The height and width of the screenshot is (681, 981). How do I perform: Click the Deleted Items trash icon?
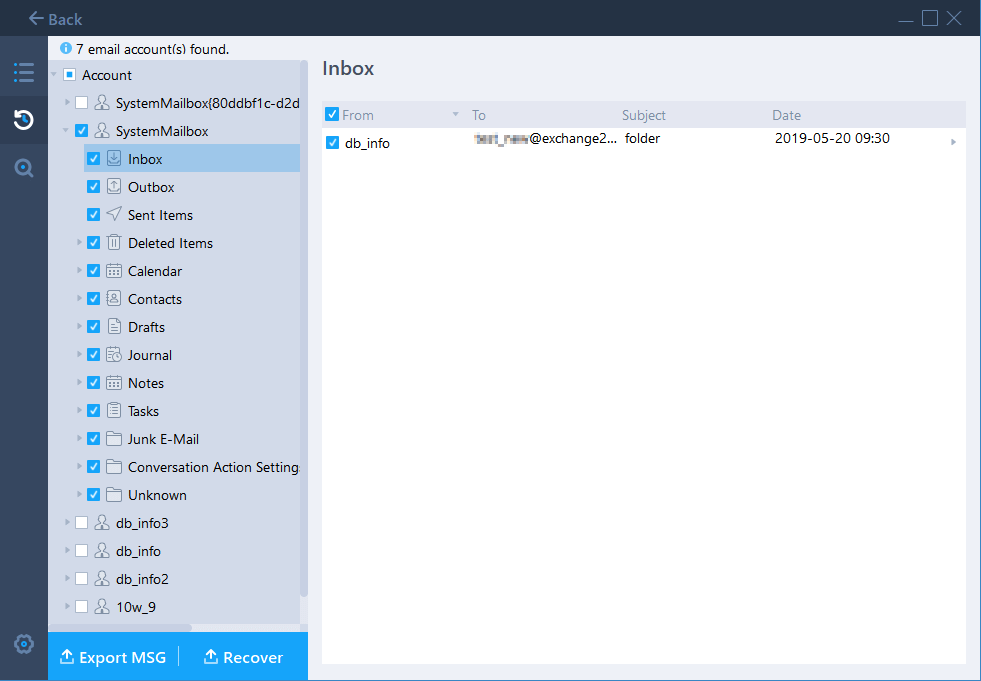click(114, 243)
